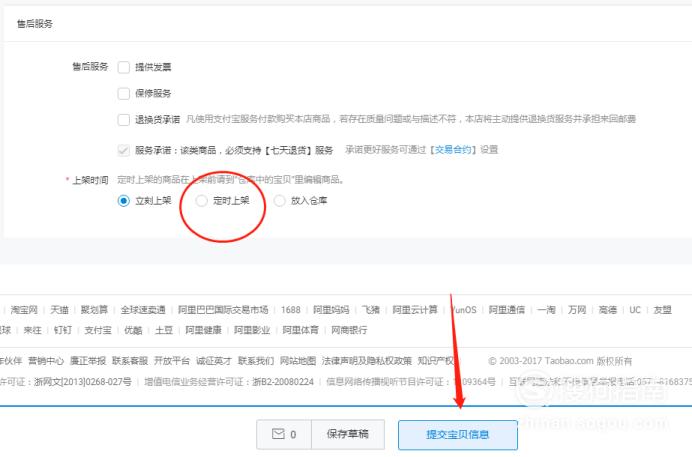This screenshot has height=457, width=692.
Task: Submit with 提交宝贝信息 button
Action: click(458, 435)
